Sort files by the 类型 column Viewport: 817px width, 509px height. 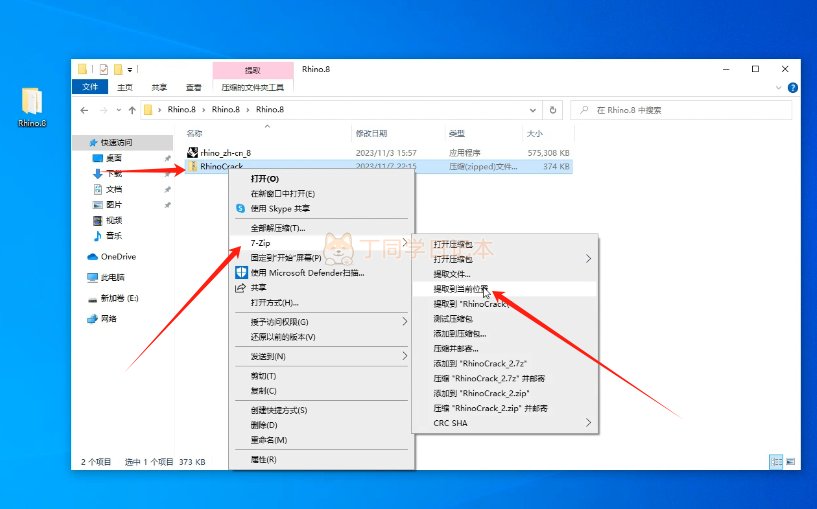click(x=456, y=133)
